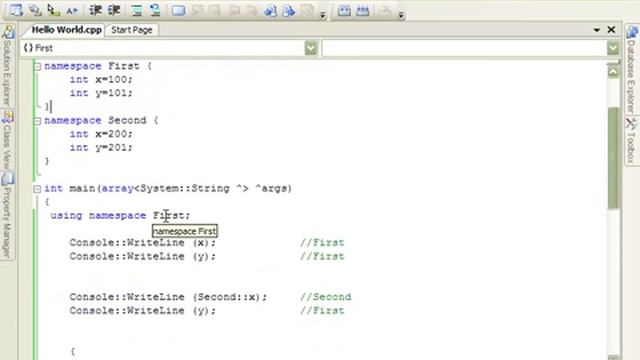This screenshot has width=640, height=360.
Task: Increase the line indent
Action: 114,10
